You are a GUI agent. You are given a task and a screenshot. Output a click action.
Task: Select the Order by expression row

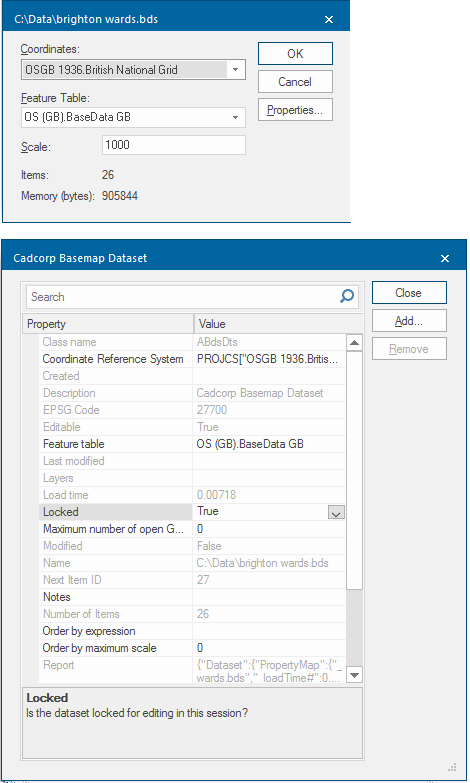pyautogui.click(x=192, y=631)
